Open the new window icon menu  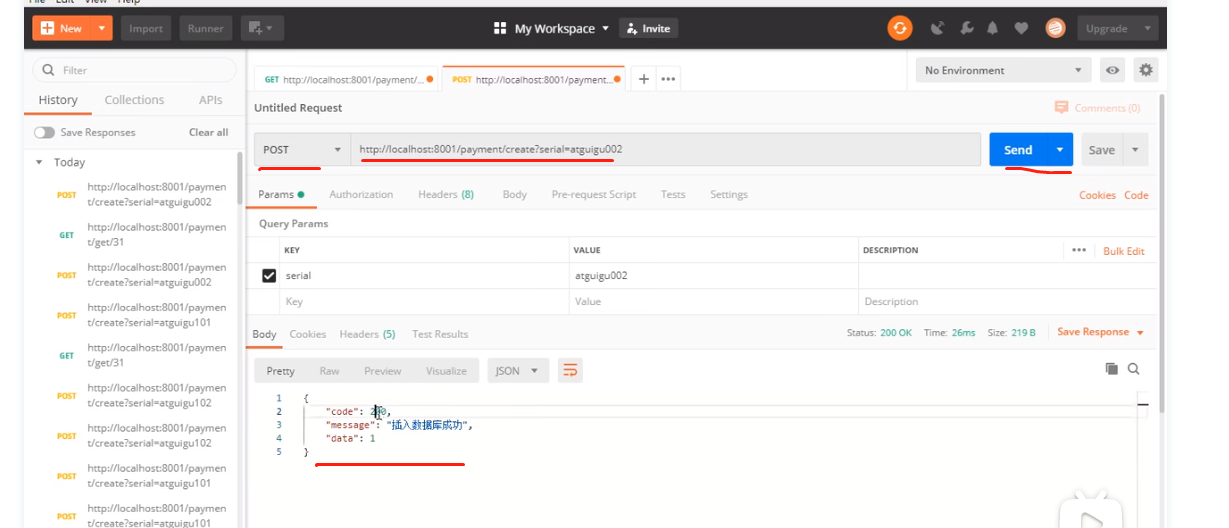pyautogui.click(x=262, y=28)
